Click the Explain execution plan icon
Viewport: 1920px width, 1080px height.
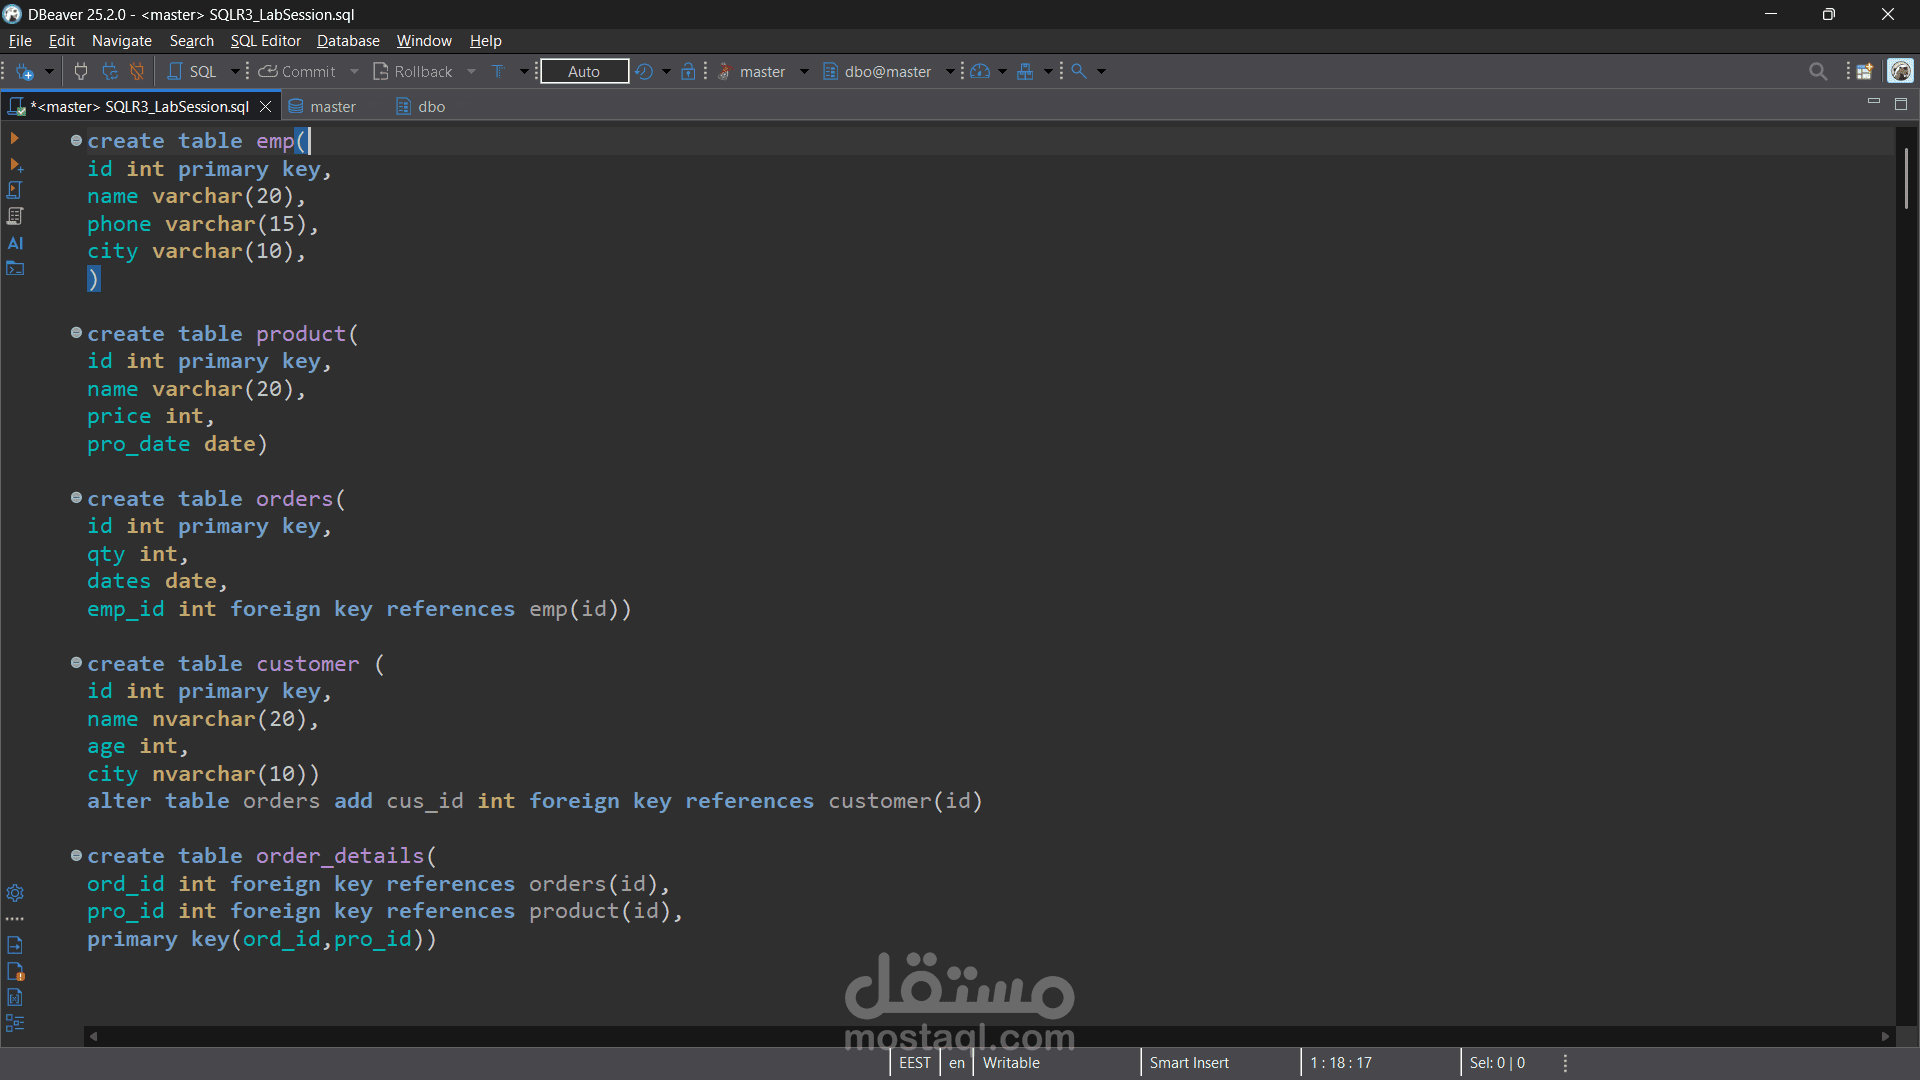pos(15,216)
